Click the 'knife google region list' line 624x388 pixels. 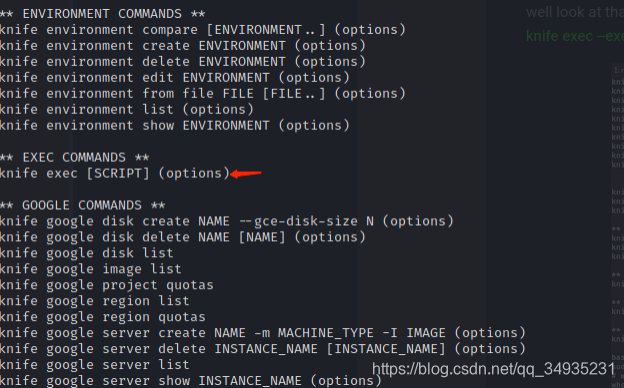[x=95, y=301]
